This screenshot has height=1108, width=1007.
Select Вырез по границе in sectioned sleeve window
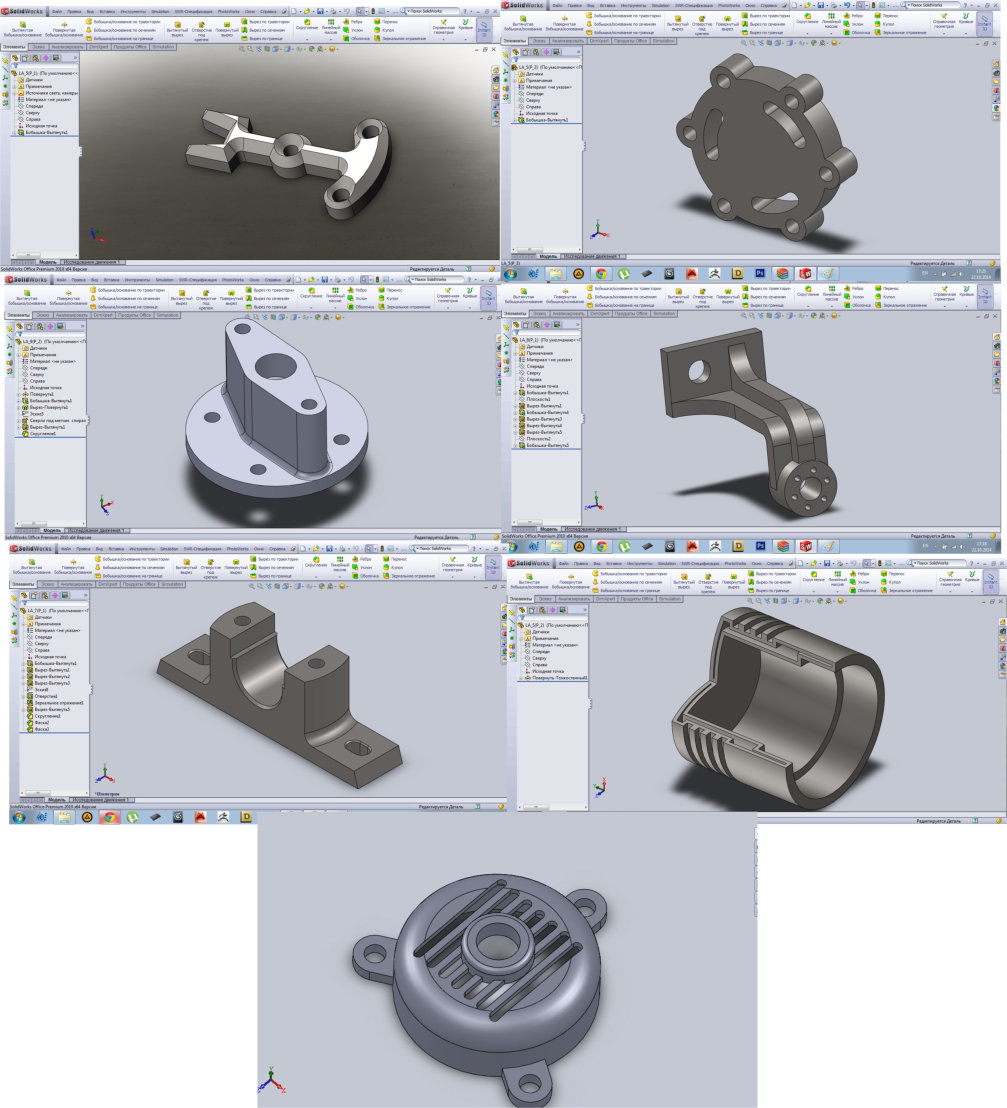coord(769,591)
